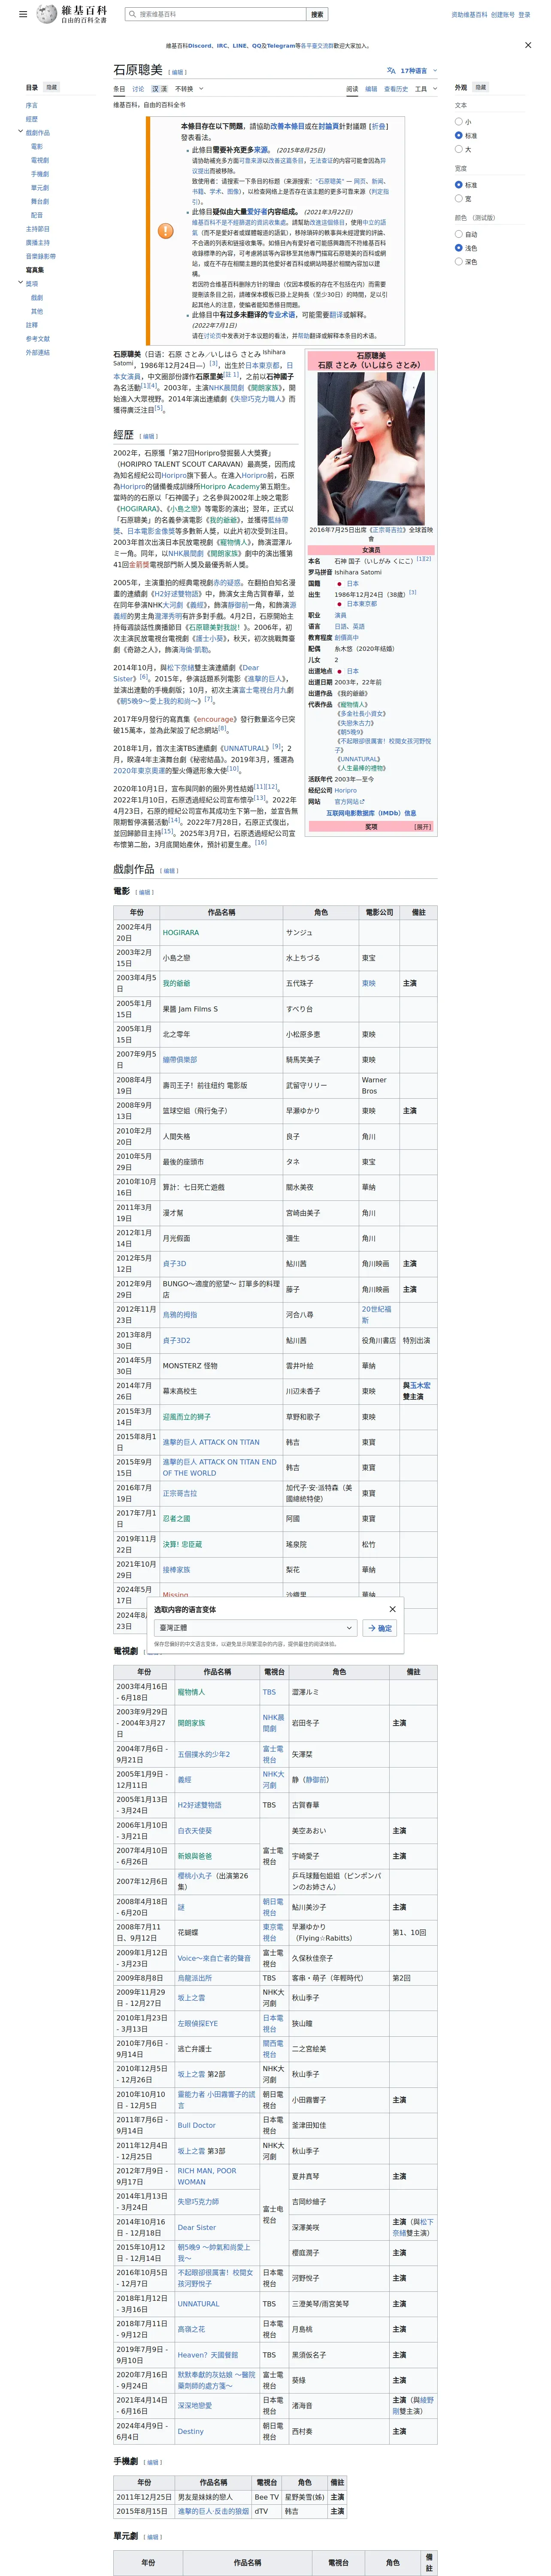Click 创建账号 create account link
Screen dimensions: 551x2576
(x=503, y=15)
